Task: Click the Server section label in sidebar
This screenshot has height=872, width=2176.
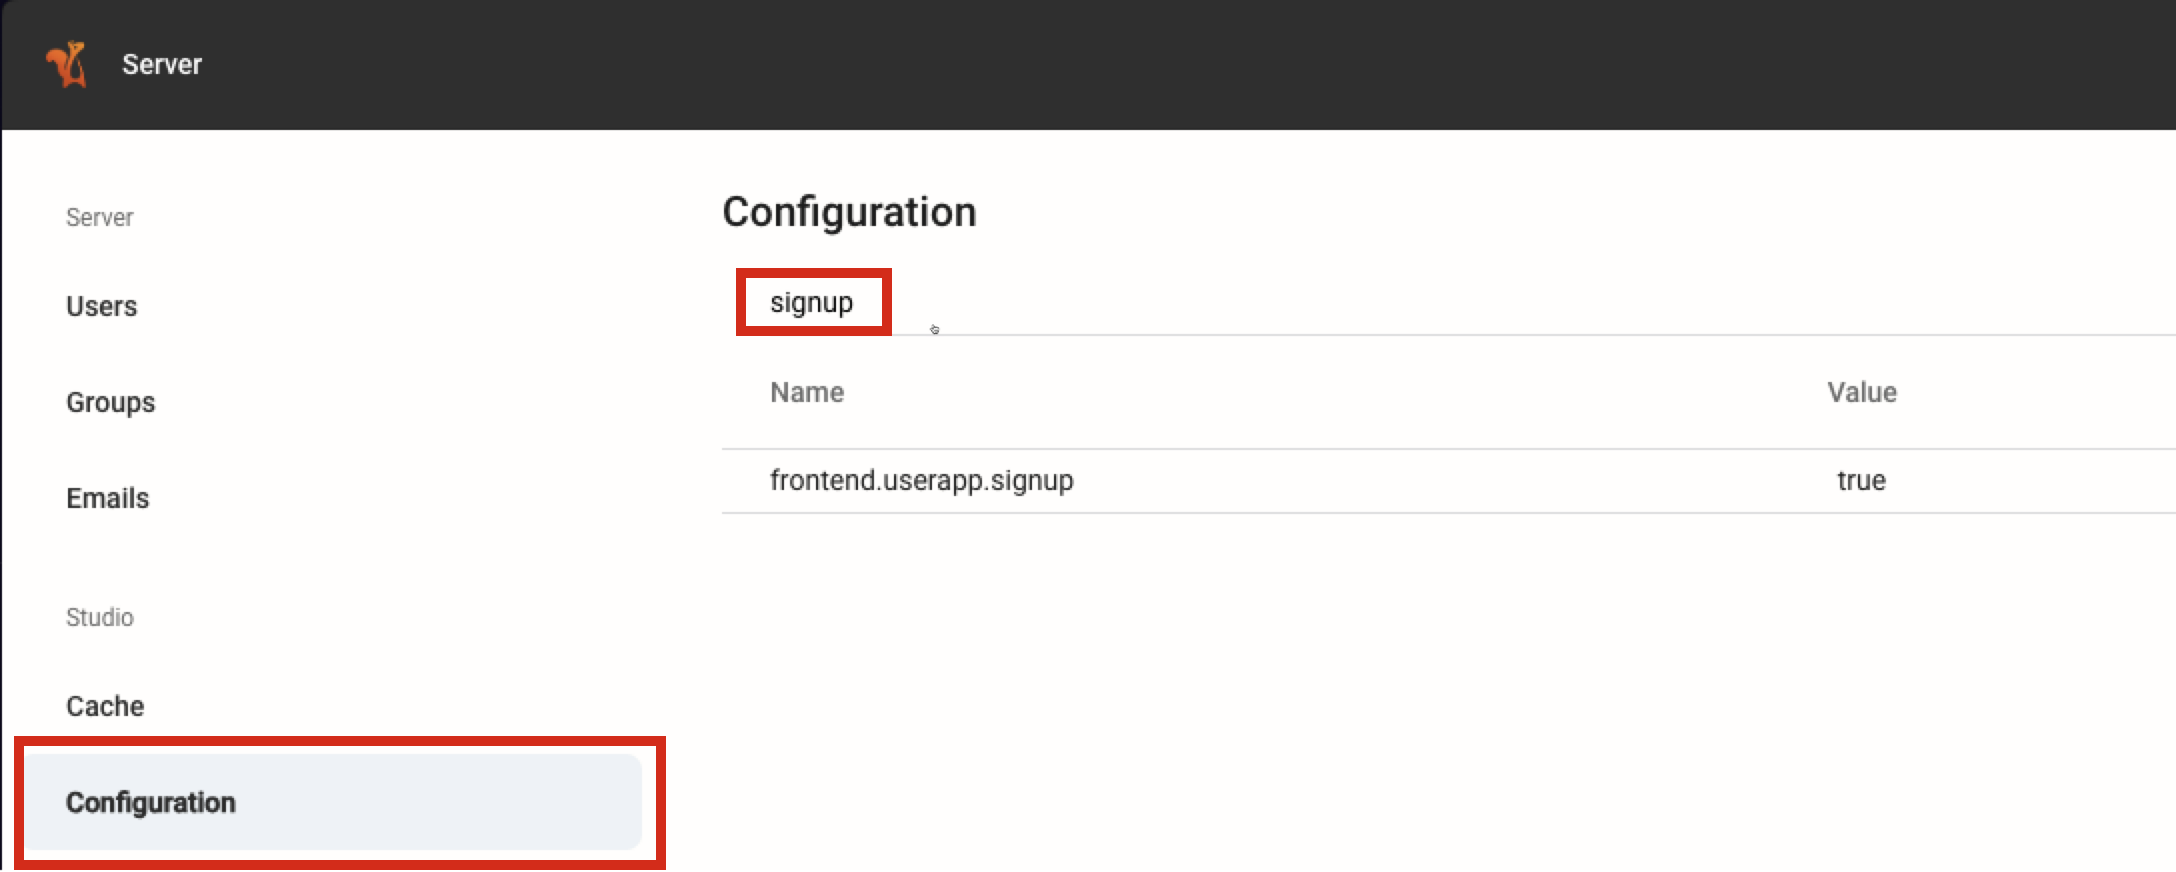Action: [x=99, y=217]
